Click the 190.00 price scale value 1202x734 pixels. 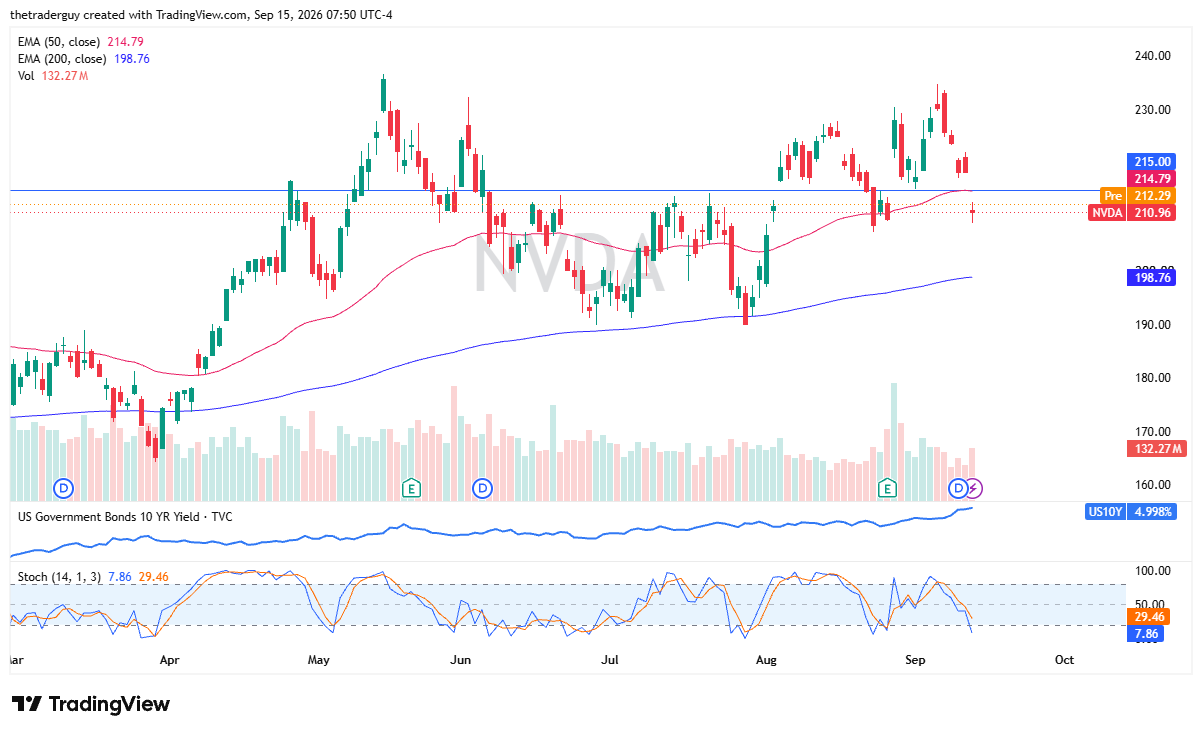1151,324
